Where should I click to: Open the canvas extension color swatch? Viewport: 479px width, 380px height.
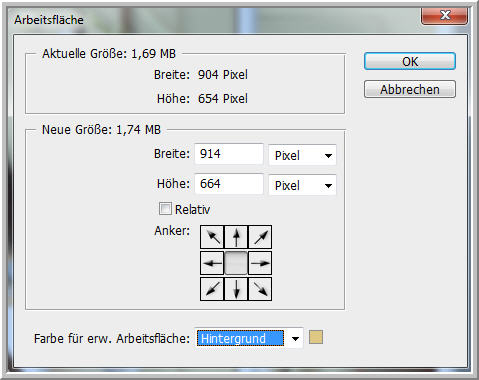click(x=316, y=337)
